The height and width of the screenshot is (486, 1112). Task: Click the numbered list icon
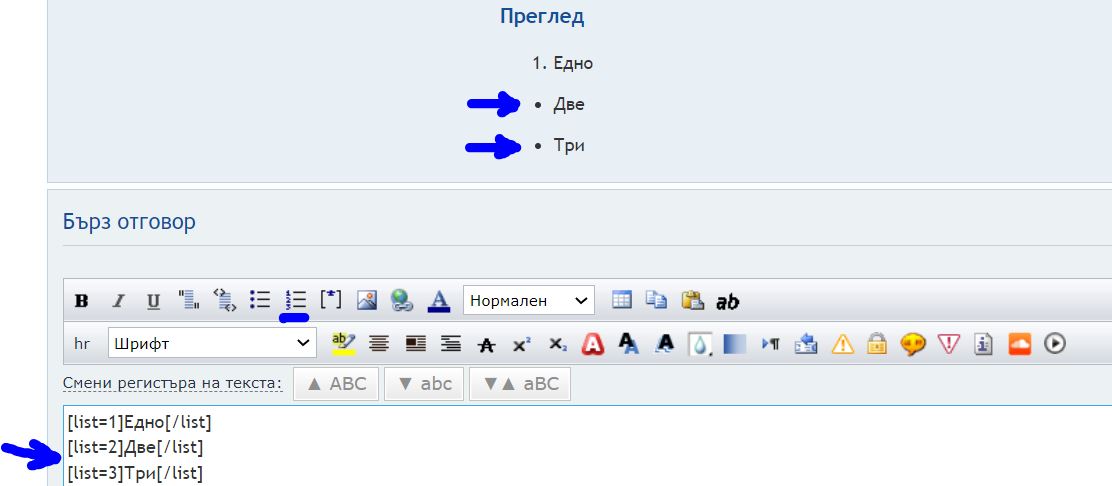tap(295, 300)
